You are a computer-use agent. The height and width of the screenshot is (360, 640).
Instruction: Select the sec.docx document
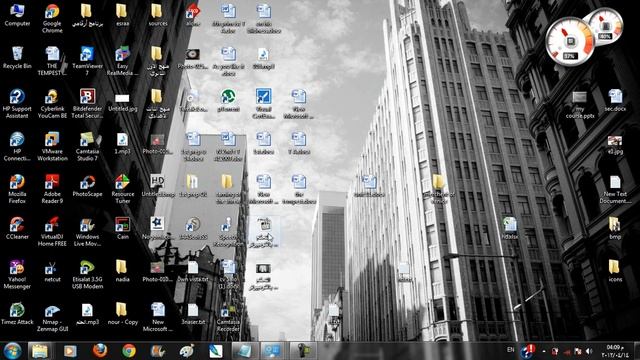(615, 101)
